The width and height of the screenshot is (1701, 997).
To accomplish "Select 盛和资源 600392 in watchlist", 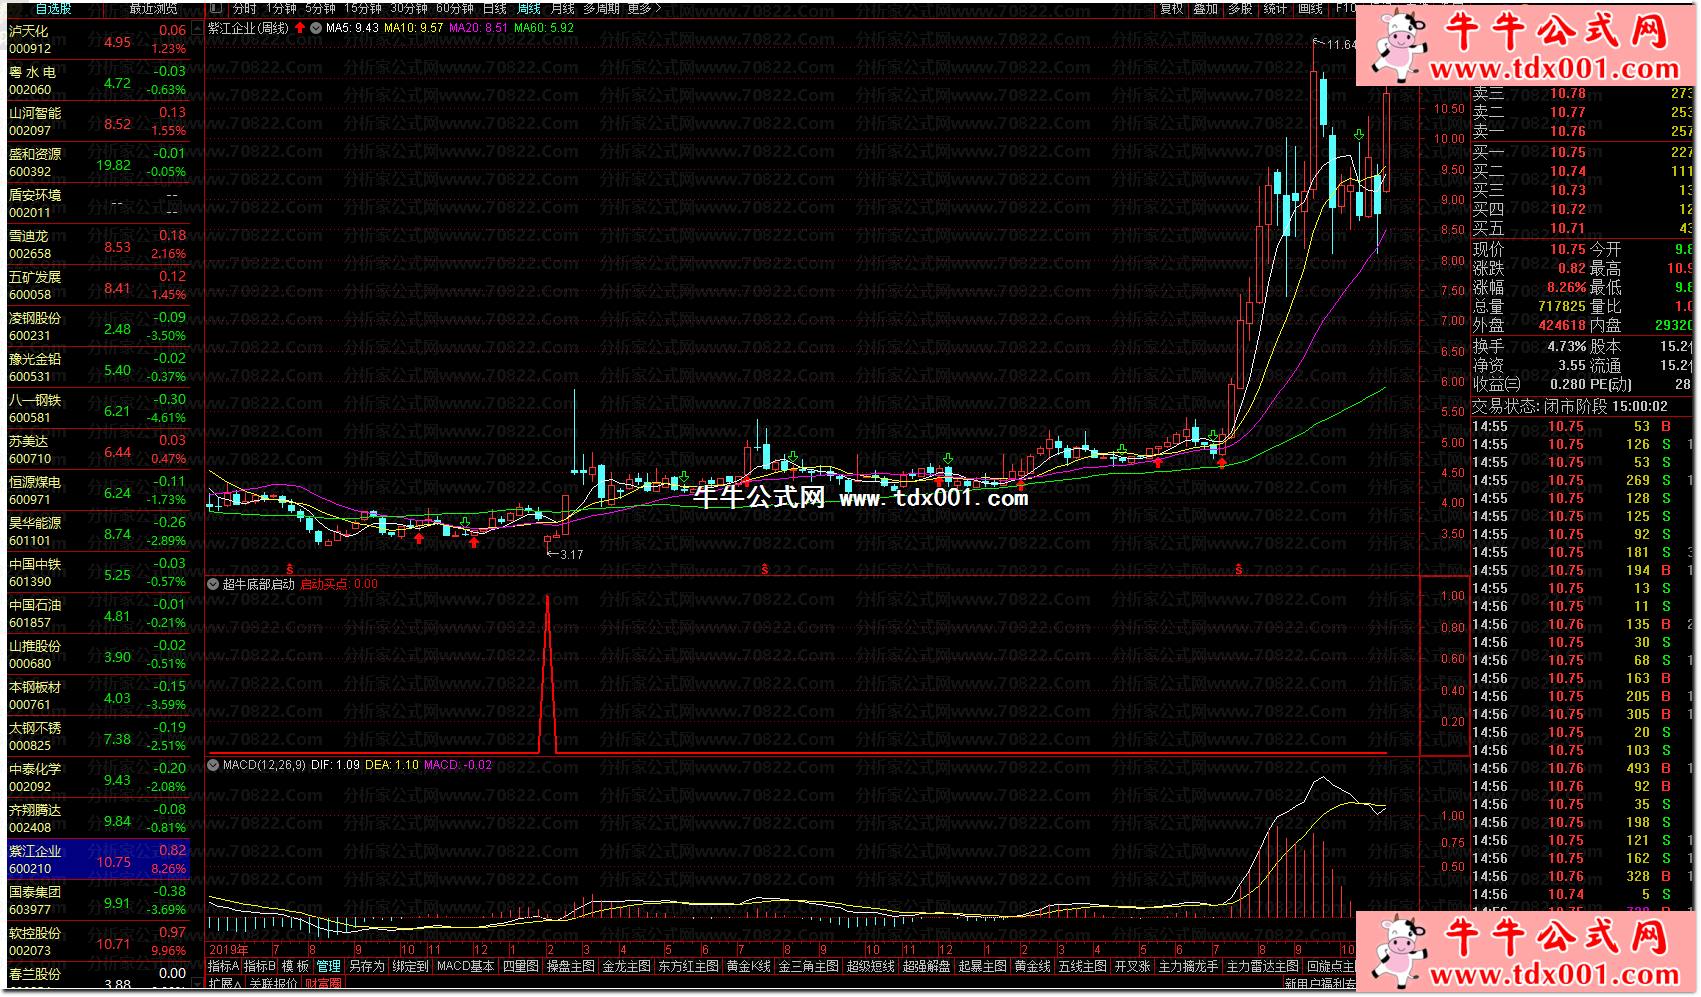I will tap(97, 163).
